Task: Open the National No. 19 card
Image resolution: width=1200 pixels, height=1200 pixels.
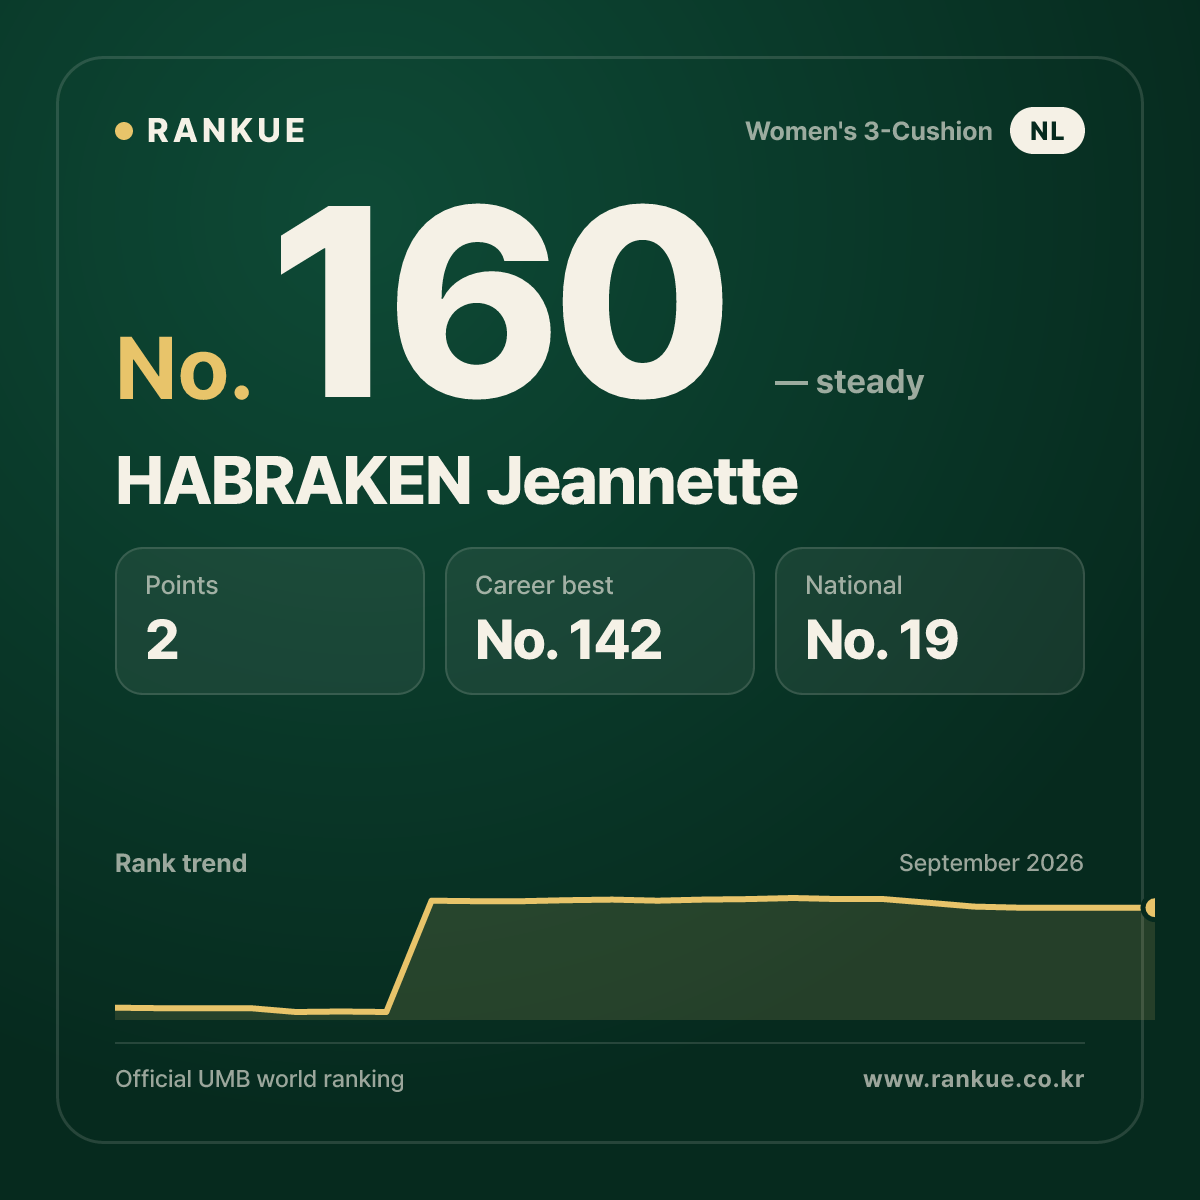Action: tap(930, 621)
